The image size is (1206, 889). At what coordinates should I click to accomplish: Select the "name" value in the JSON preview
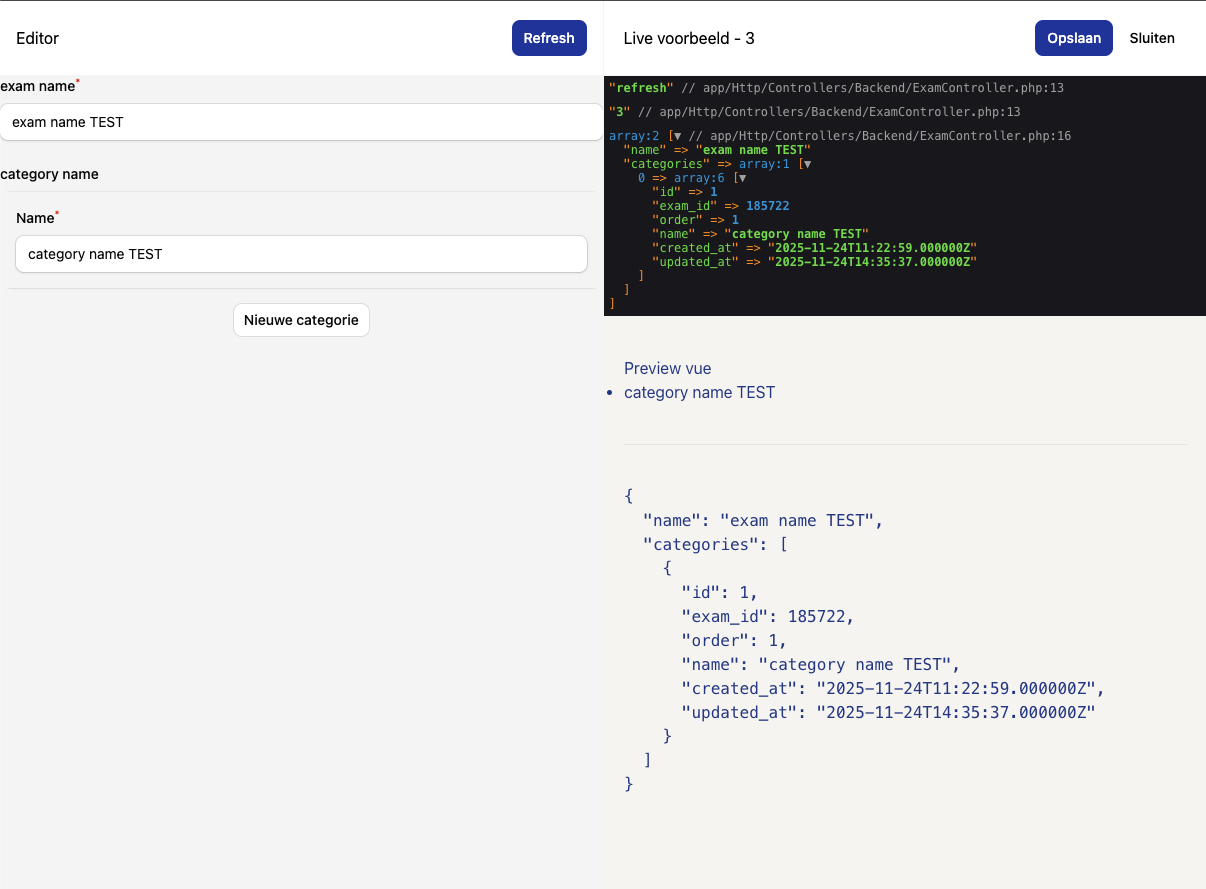pos(799,520)
